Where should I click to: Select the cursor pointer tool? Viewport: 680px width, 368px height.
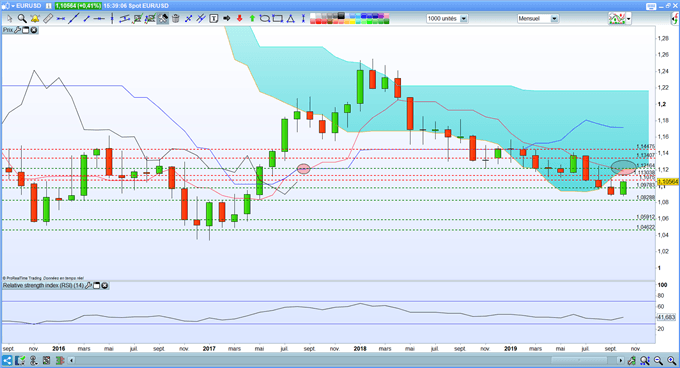pyautogui.click(x=10, y=19)
